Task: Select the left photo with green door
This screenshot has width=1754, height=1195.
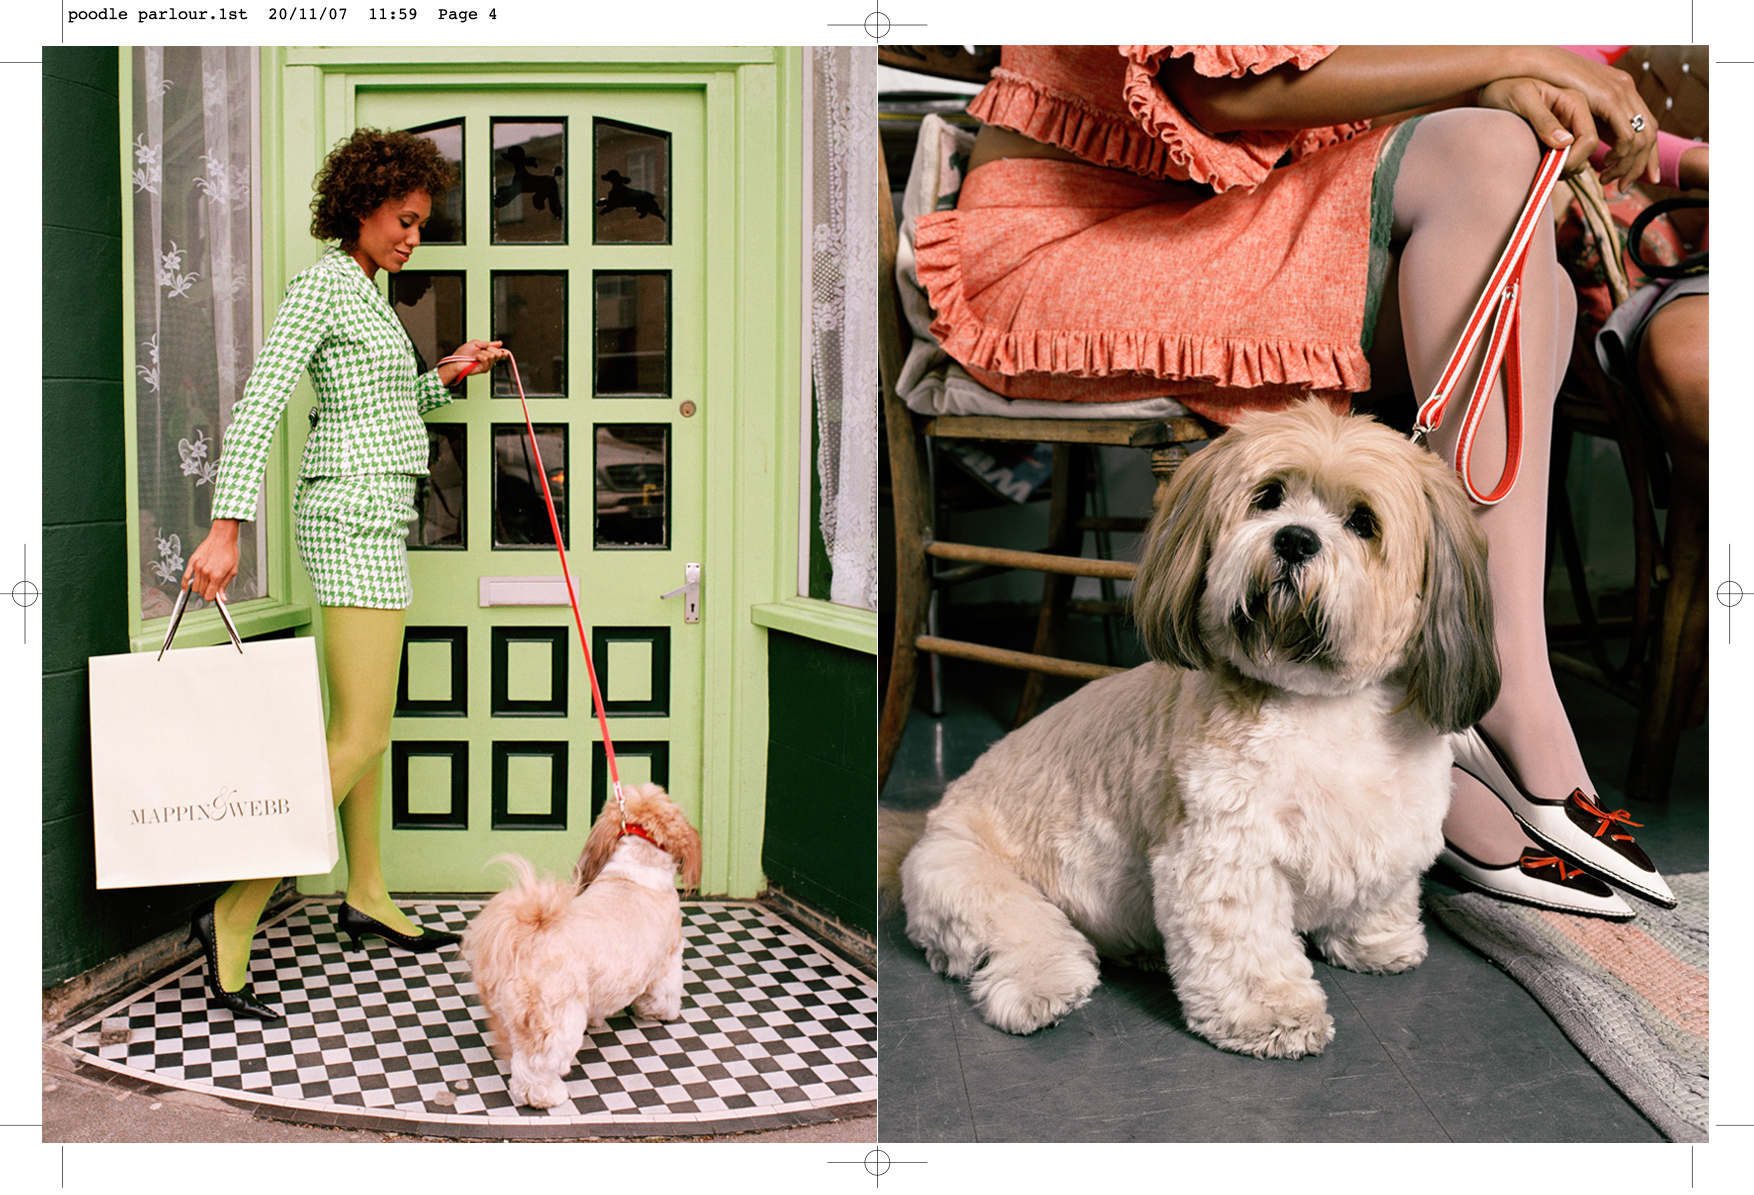Action: 459,594
